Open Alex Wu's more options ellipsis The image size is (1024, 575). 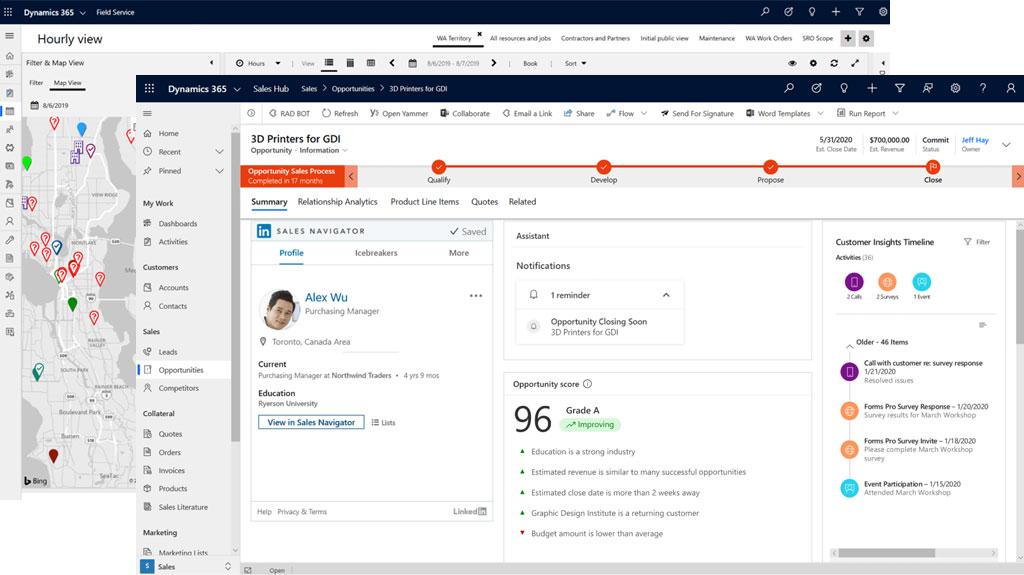476,296
